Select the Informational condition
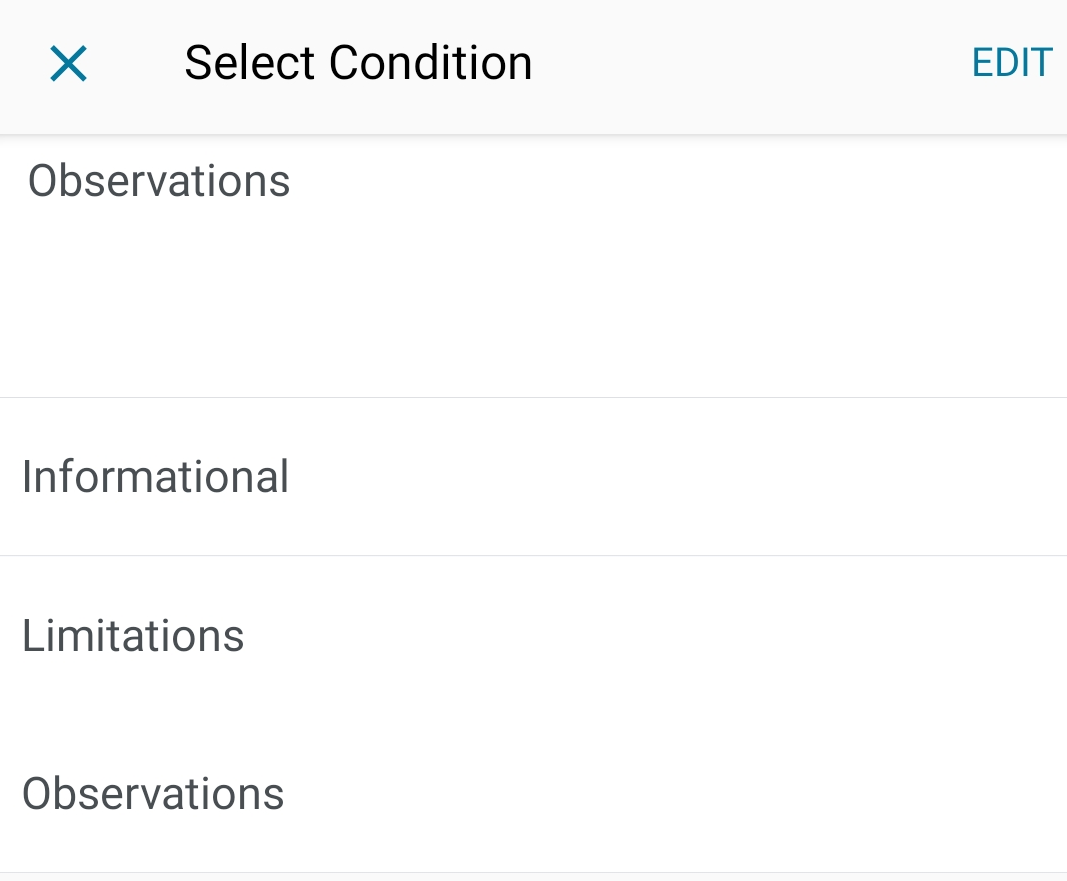 [x=155, y=477]
